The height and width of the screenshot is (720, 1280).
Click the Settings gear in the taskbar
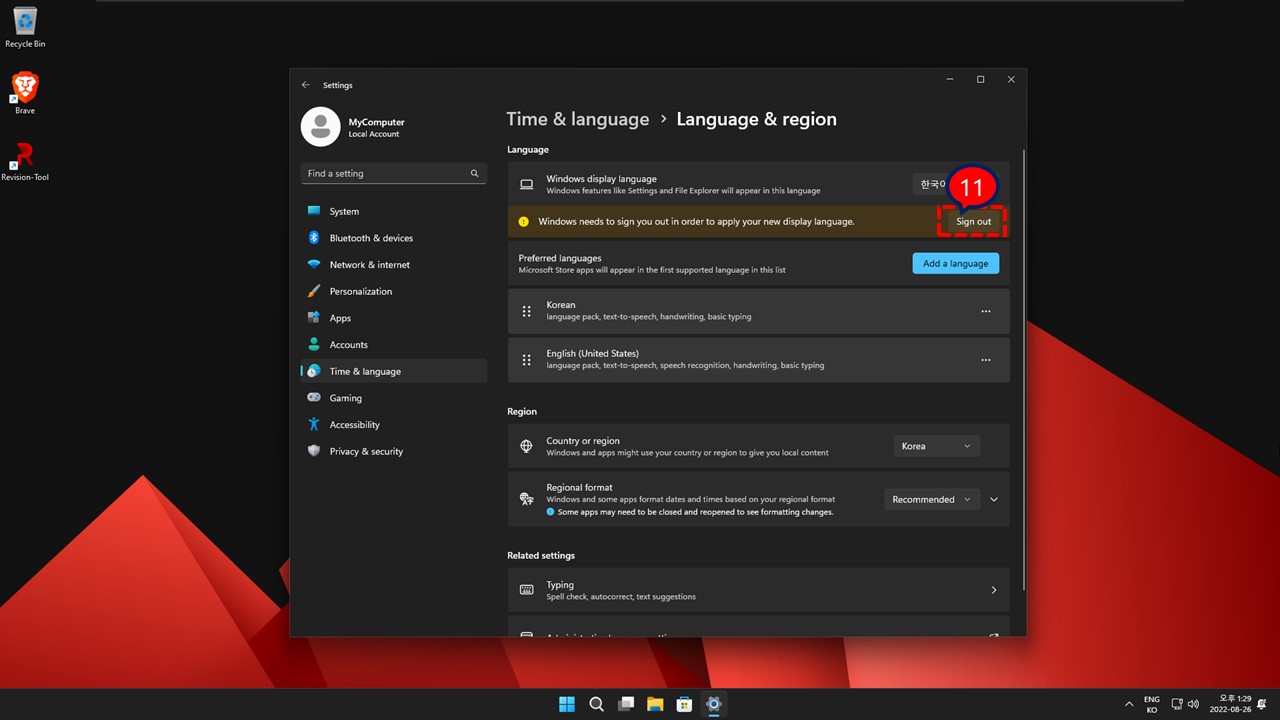pos(713,704)
